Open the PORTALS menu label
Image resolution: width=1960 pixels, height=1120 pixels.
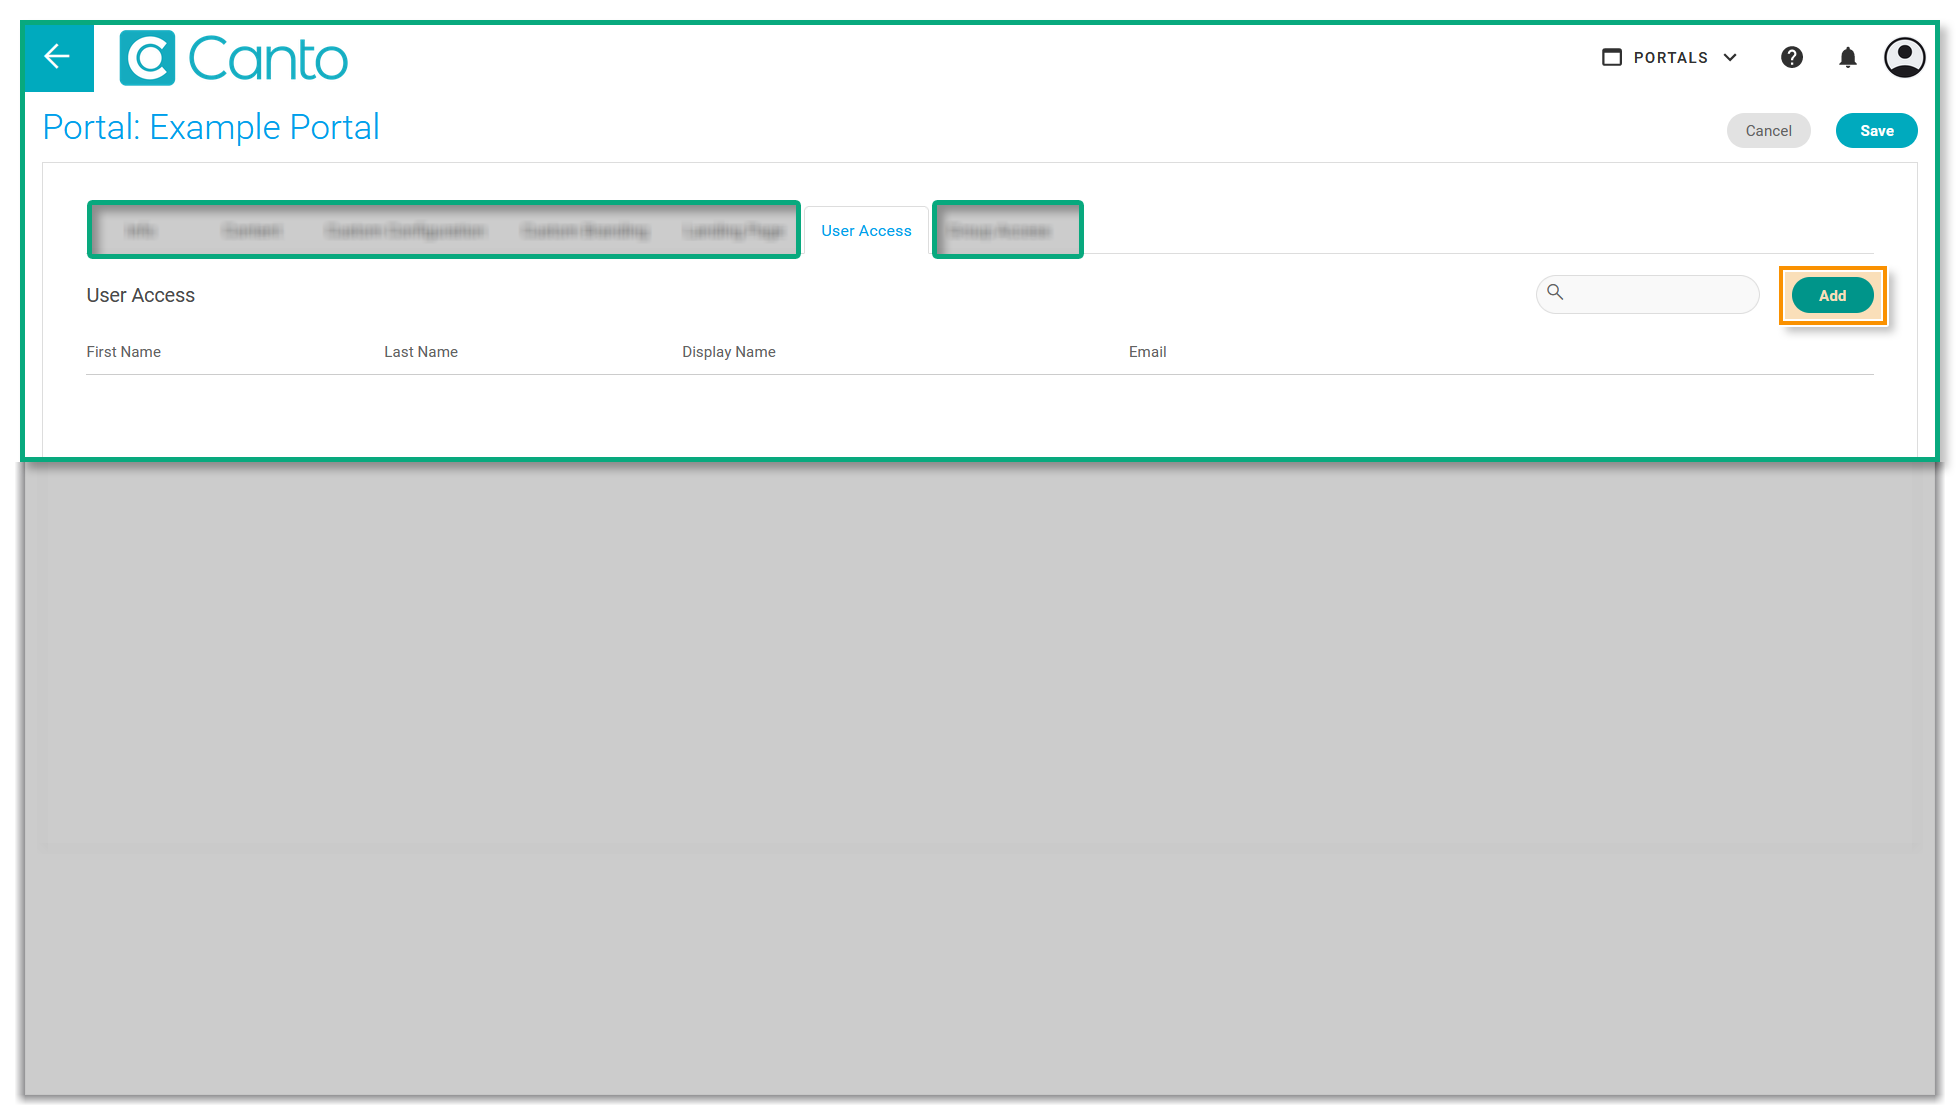1670,58
